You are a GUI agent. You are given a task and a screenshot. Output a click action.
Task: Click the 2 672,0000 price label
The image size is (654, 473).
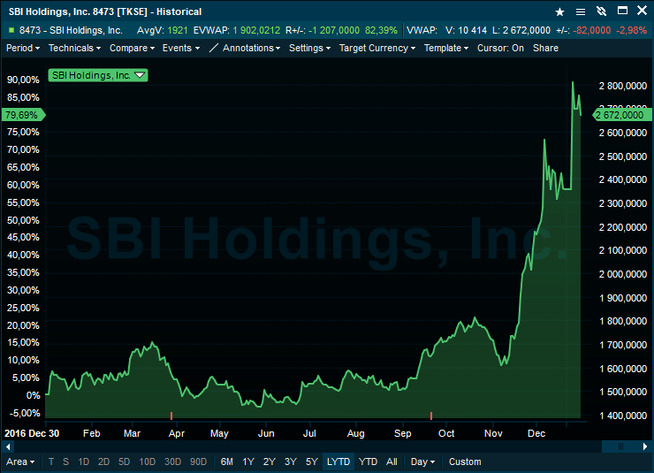tap(620, 115)
